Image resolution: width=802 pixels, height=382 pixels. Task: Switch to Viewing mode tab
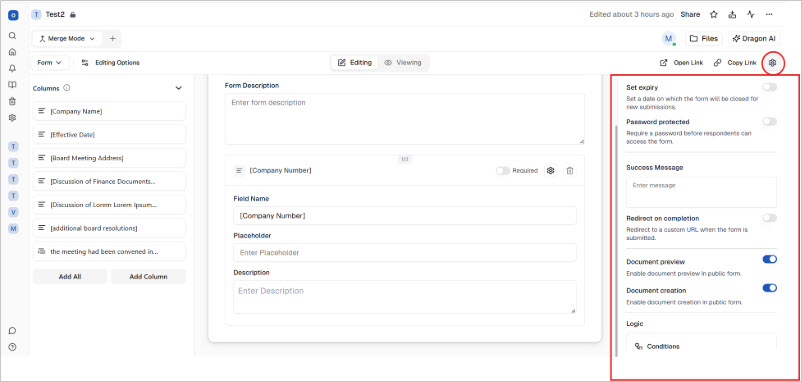tap(403, 62)
